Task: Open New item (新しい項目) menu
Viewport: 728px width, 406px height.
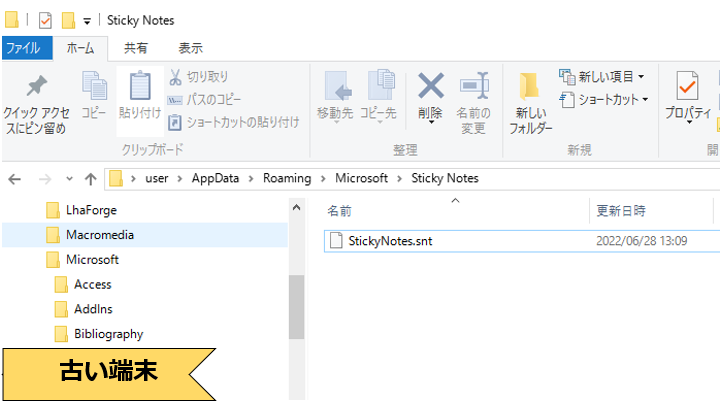Action: [x=602, y=77]
